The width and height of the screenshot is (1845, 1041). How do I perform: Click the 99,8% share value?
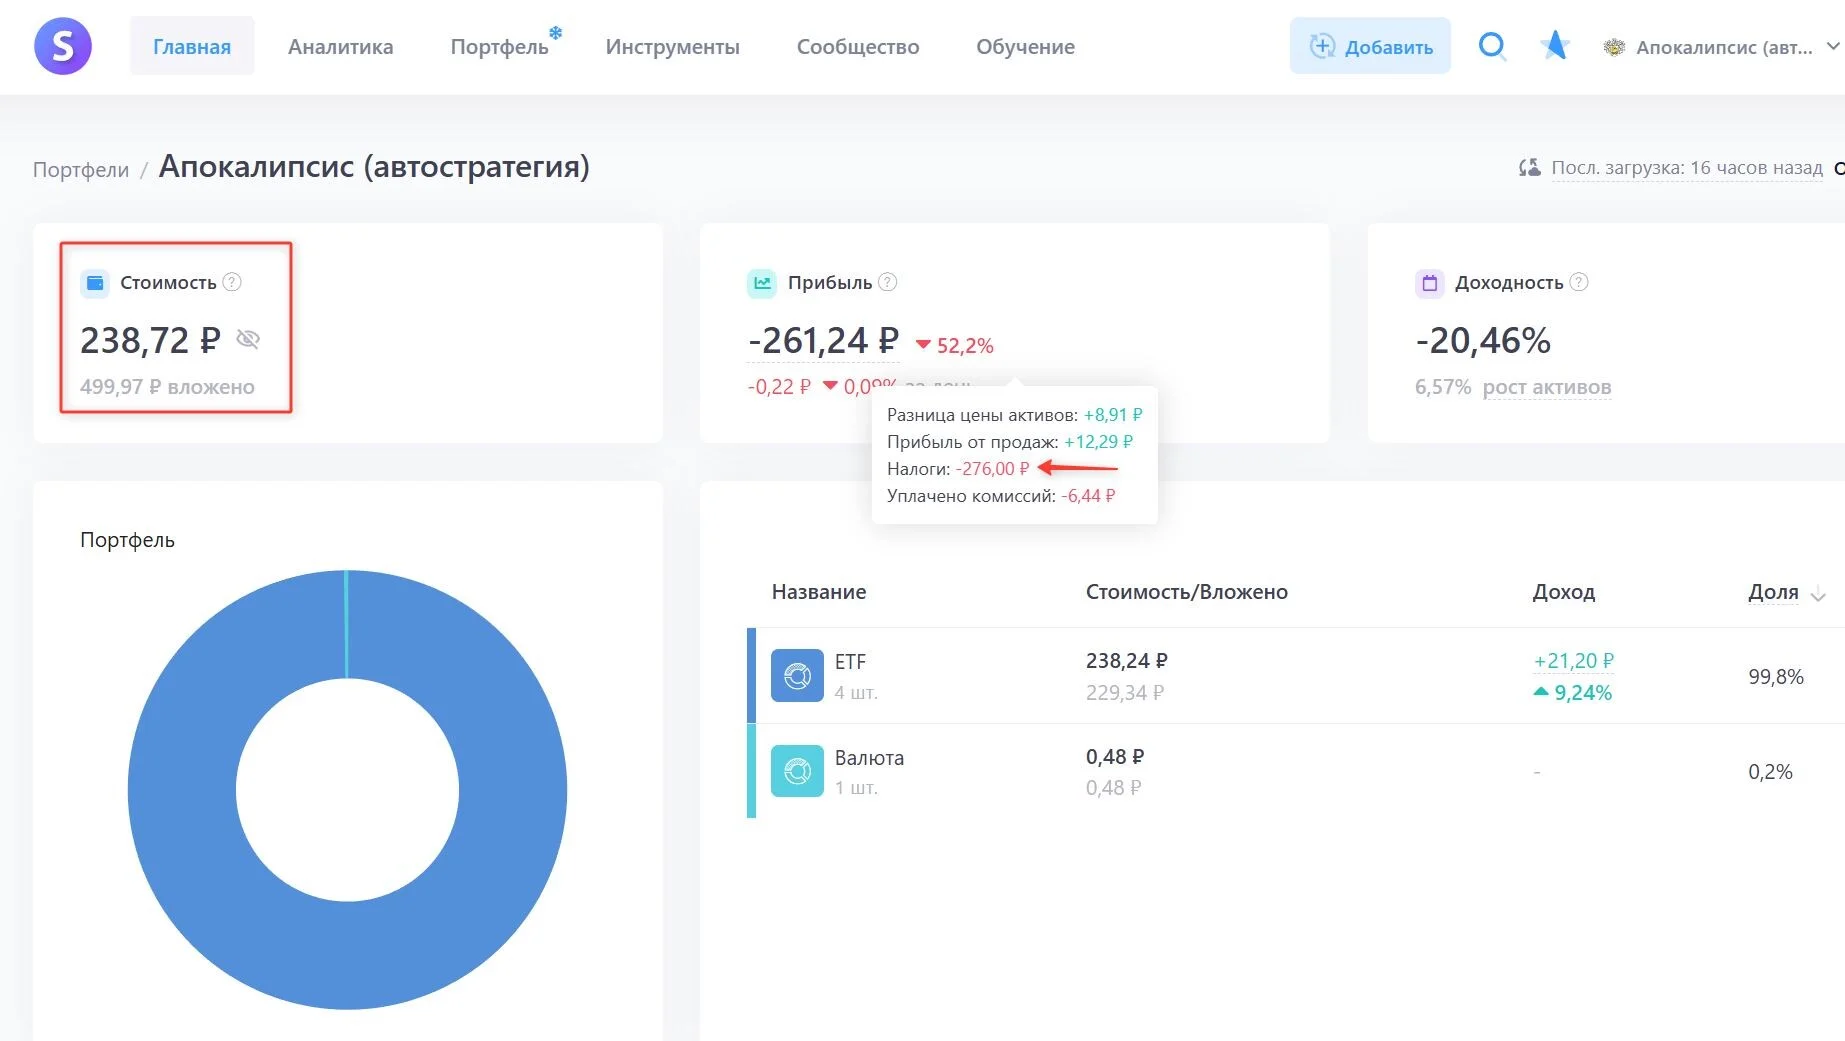click(1776, 677)
